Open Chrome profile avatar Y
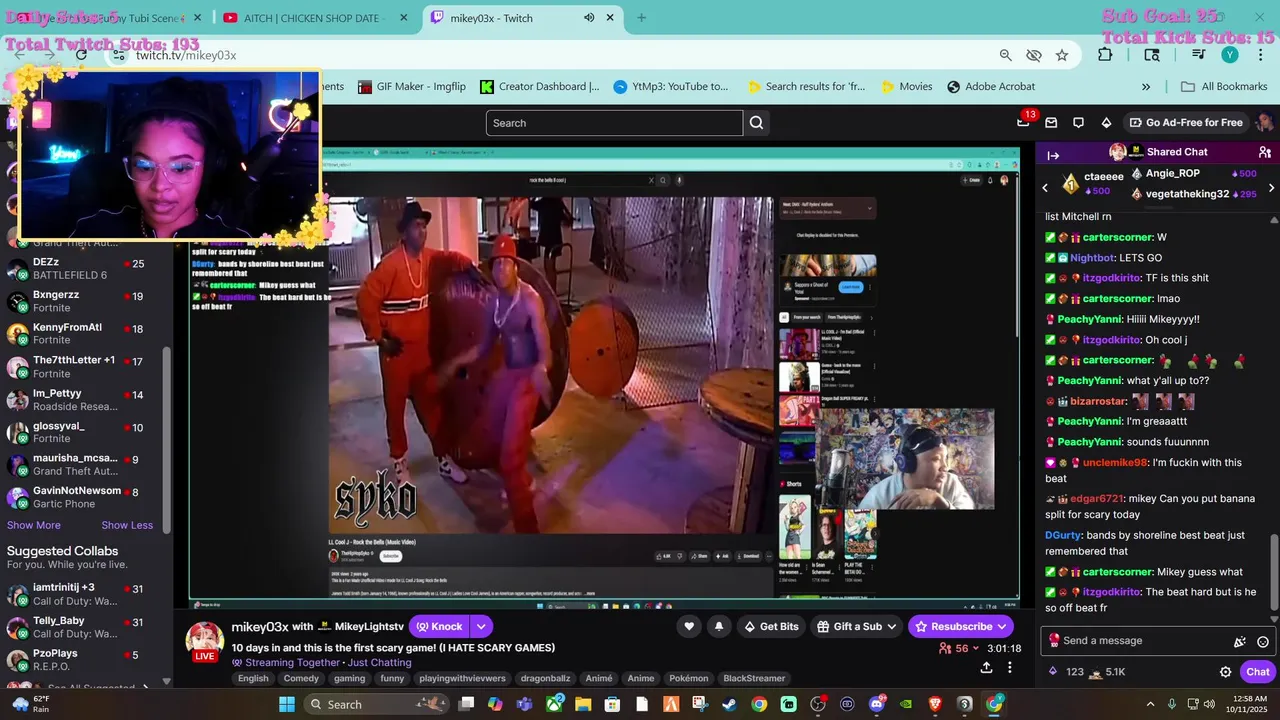The height and width of the screenshot is (720, 1280). tap(1230, 55)
